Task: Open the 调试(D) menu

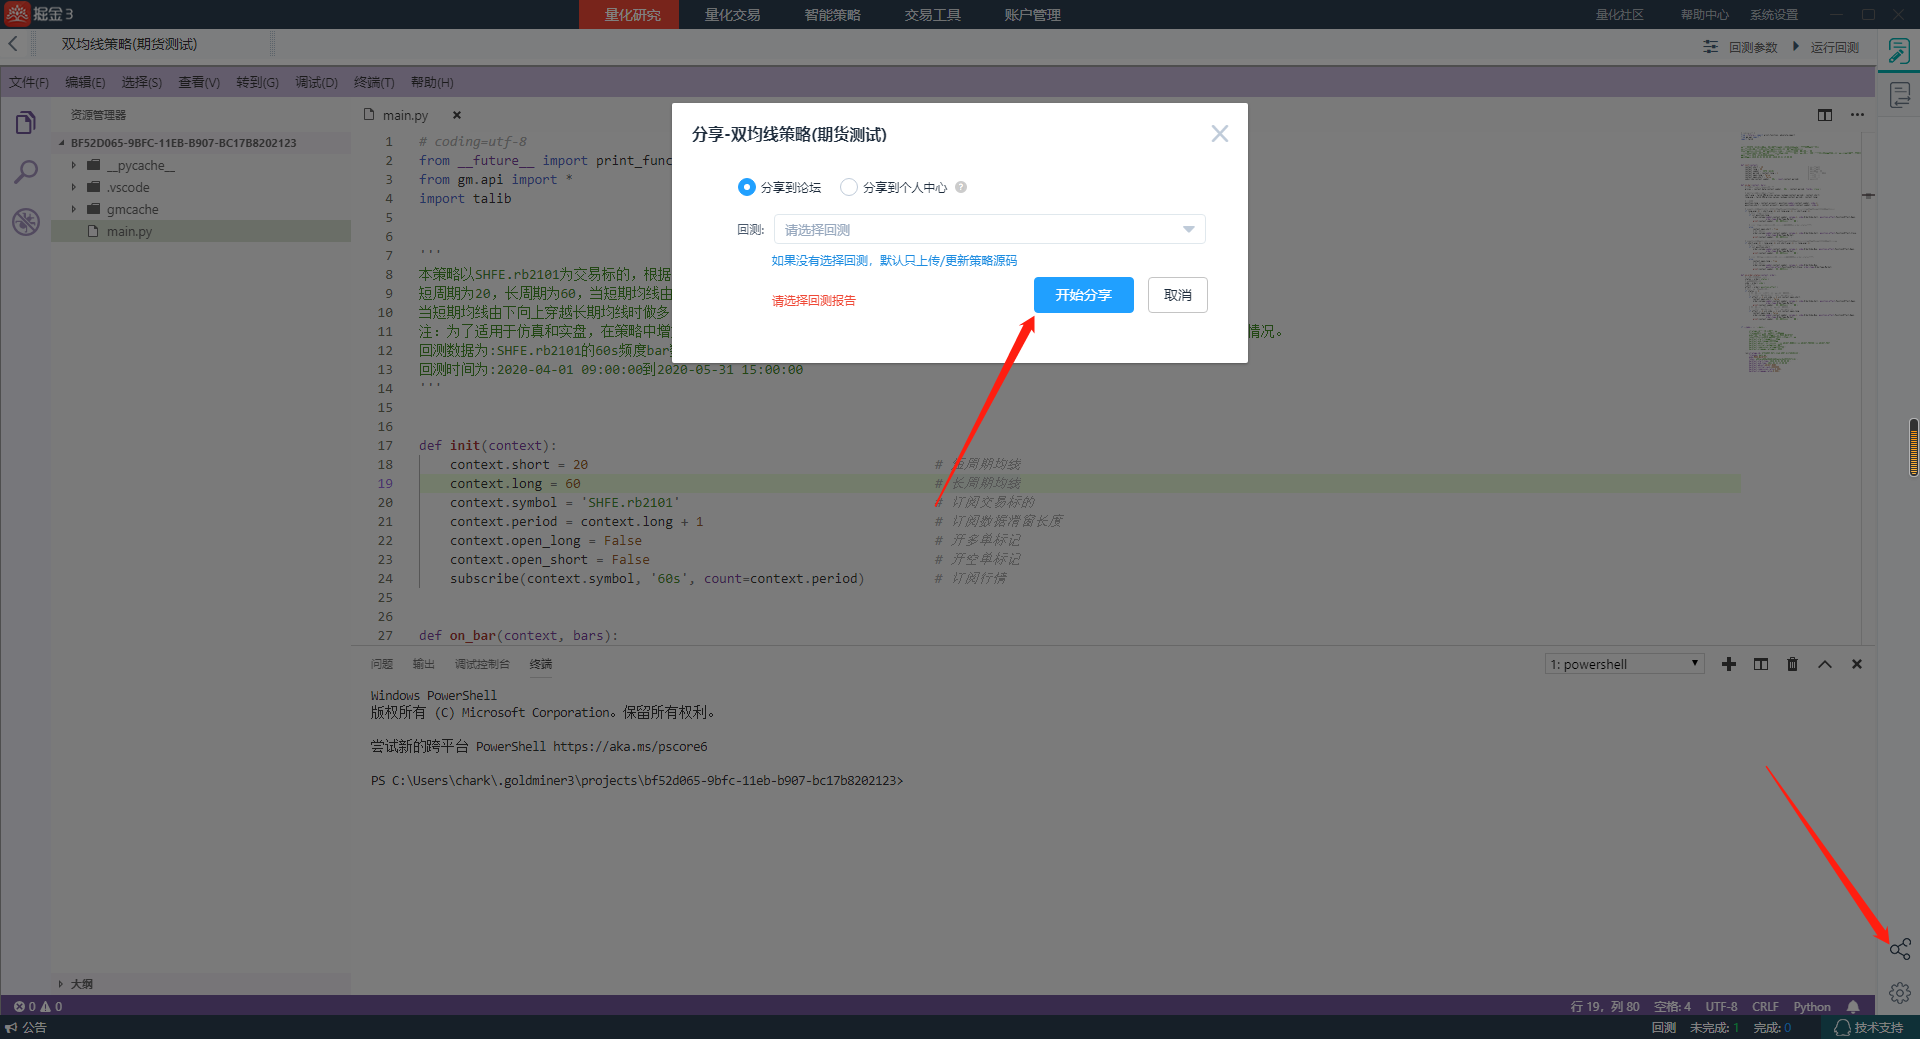Action: coord(316,82)
